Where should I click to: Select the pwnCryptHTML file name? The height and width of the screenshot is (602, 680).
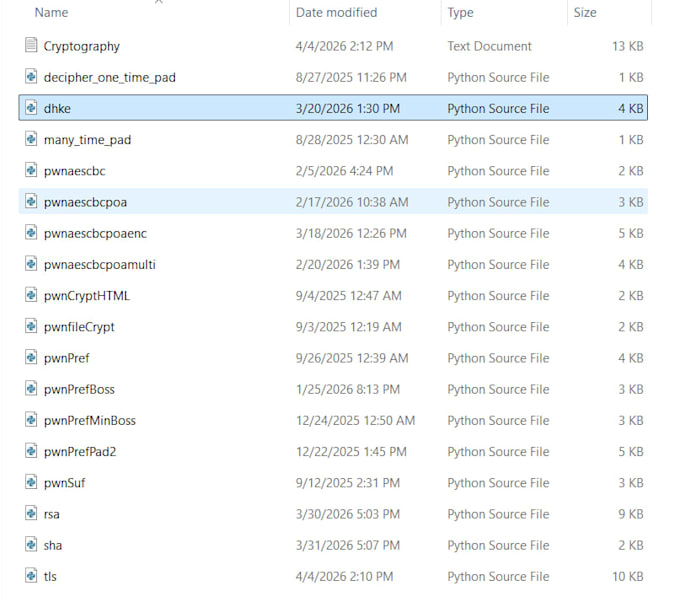coord(87,296)
